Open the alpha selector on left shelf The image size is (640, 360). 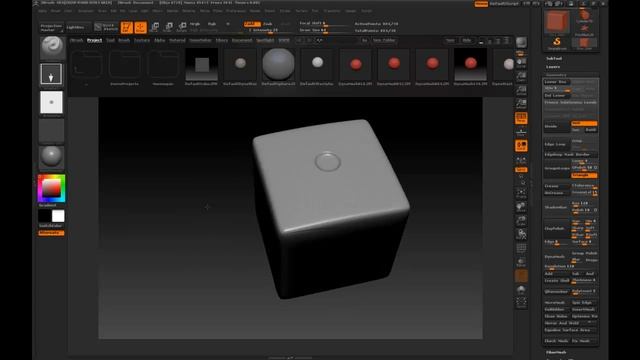(51, 102)
